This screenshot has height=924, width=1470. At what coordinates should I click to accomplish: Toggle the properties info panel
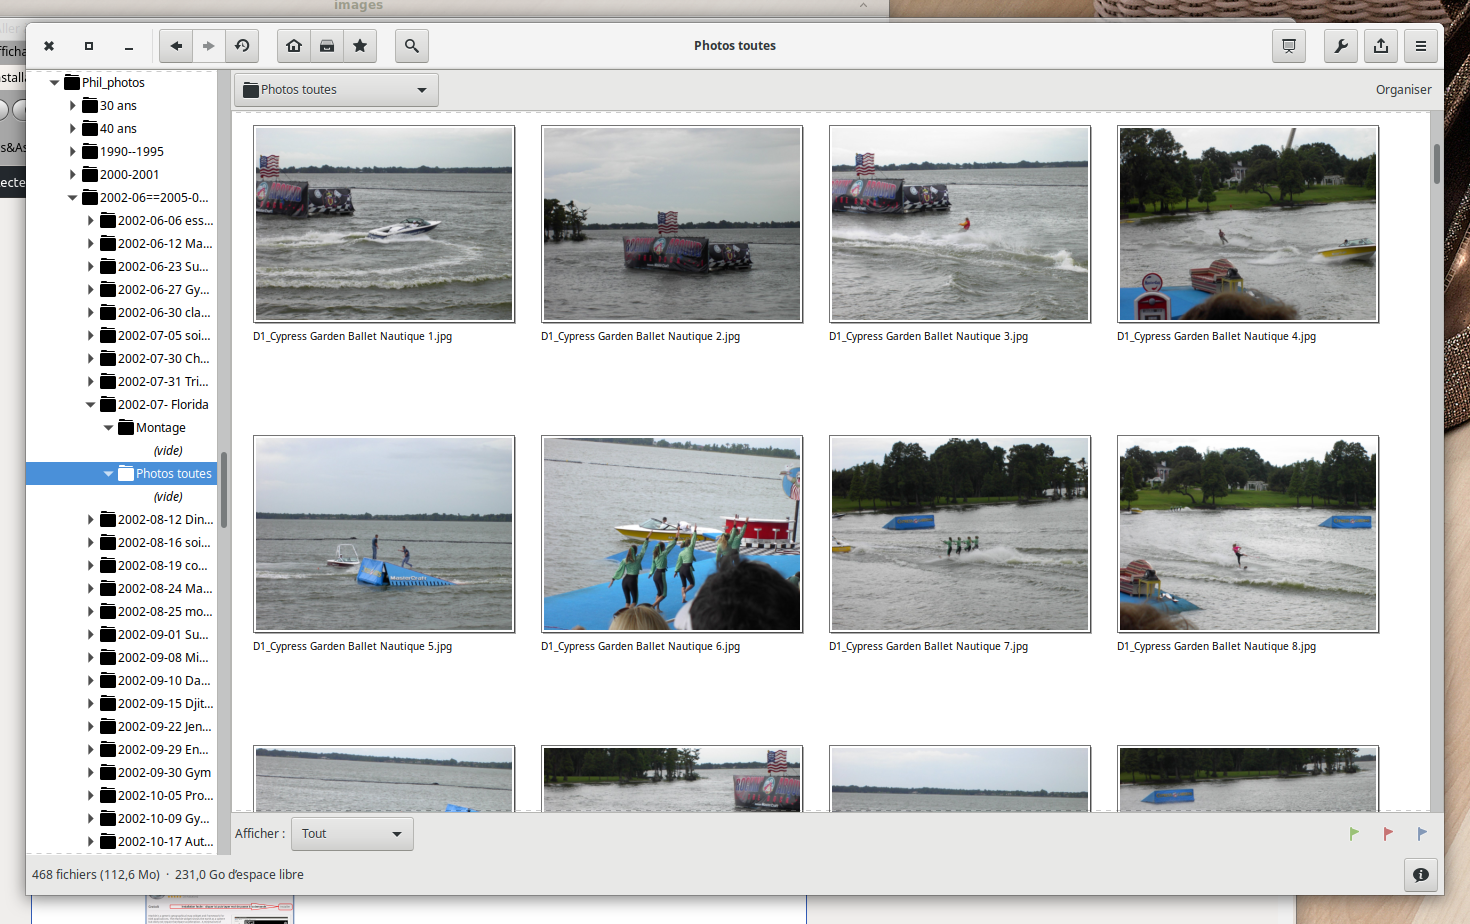coord(1420,875)
